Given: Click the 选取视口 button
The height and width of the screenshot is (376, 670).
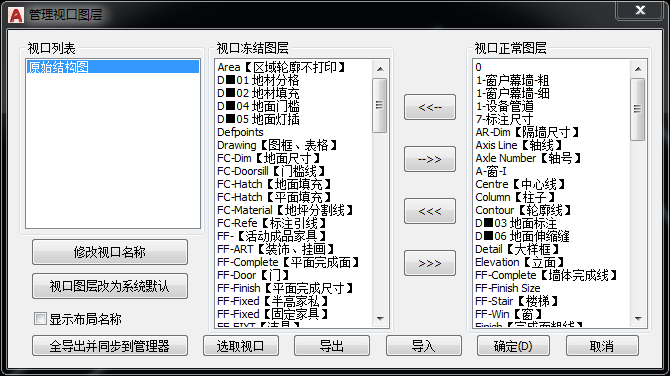Looking at the screenshot, I should click(x=241, y=346).
